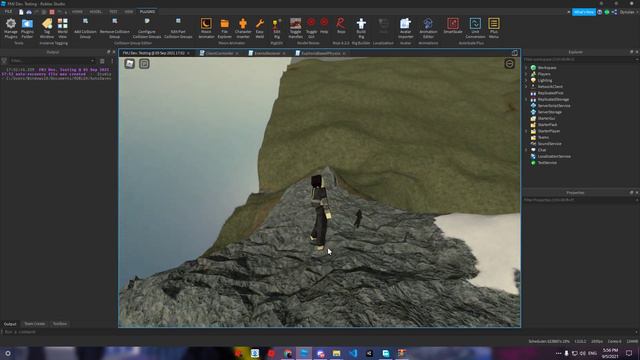This screenshot has width=640, height=360.
Task: Switch to the EventsReceiver script tab
Action: 267,53
